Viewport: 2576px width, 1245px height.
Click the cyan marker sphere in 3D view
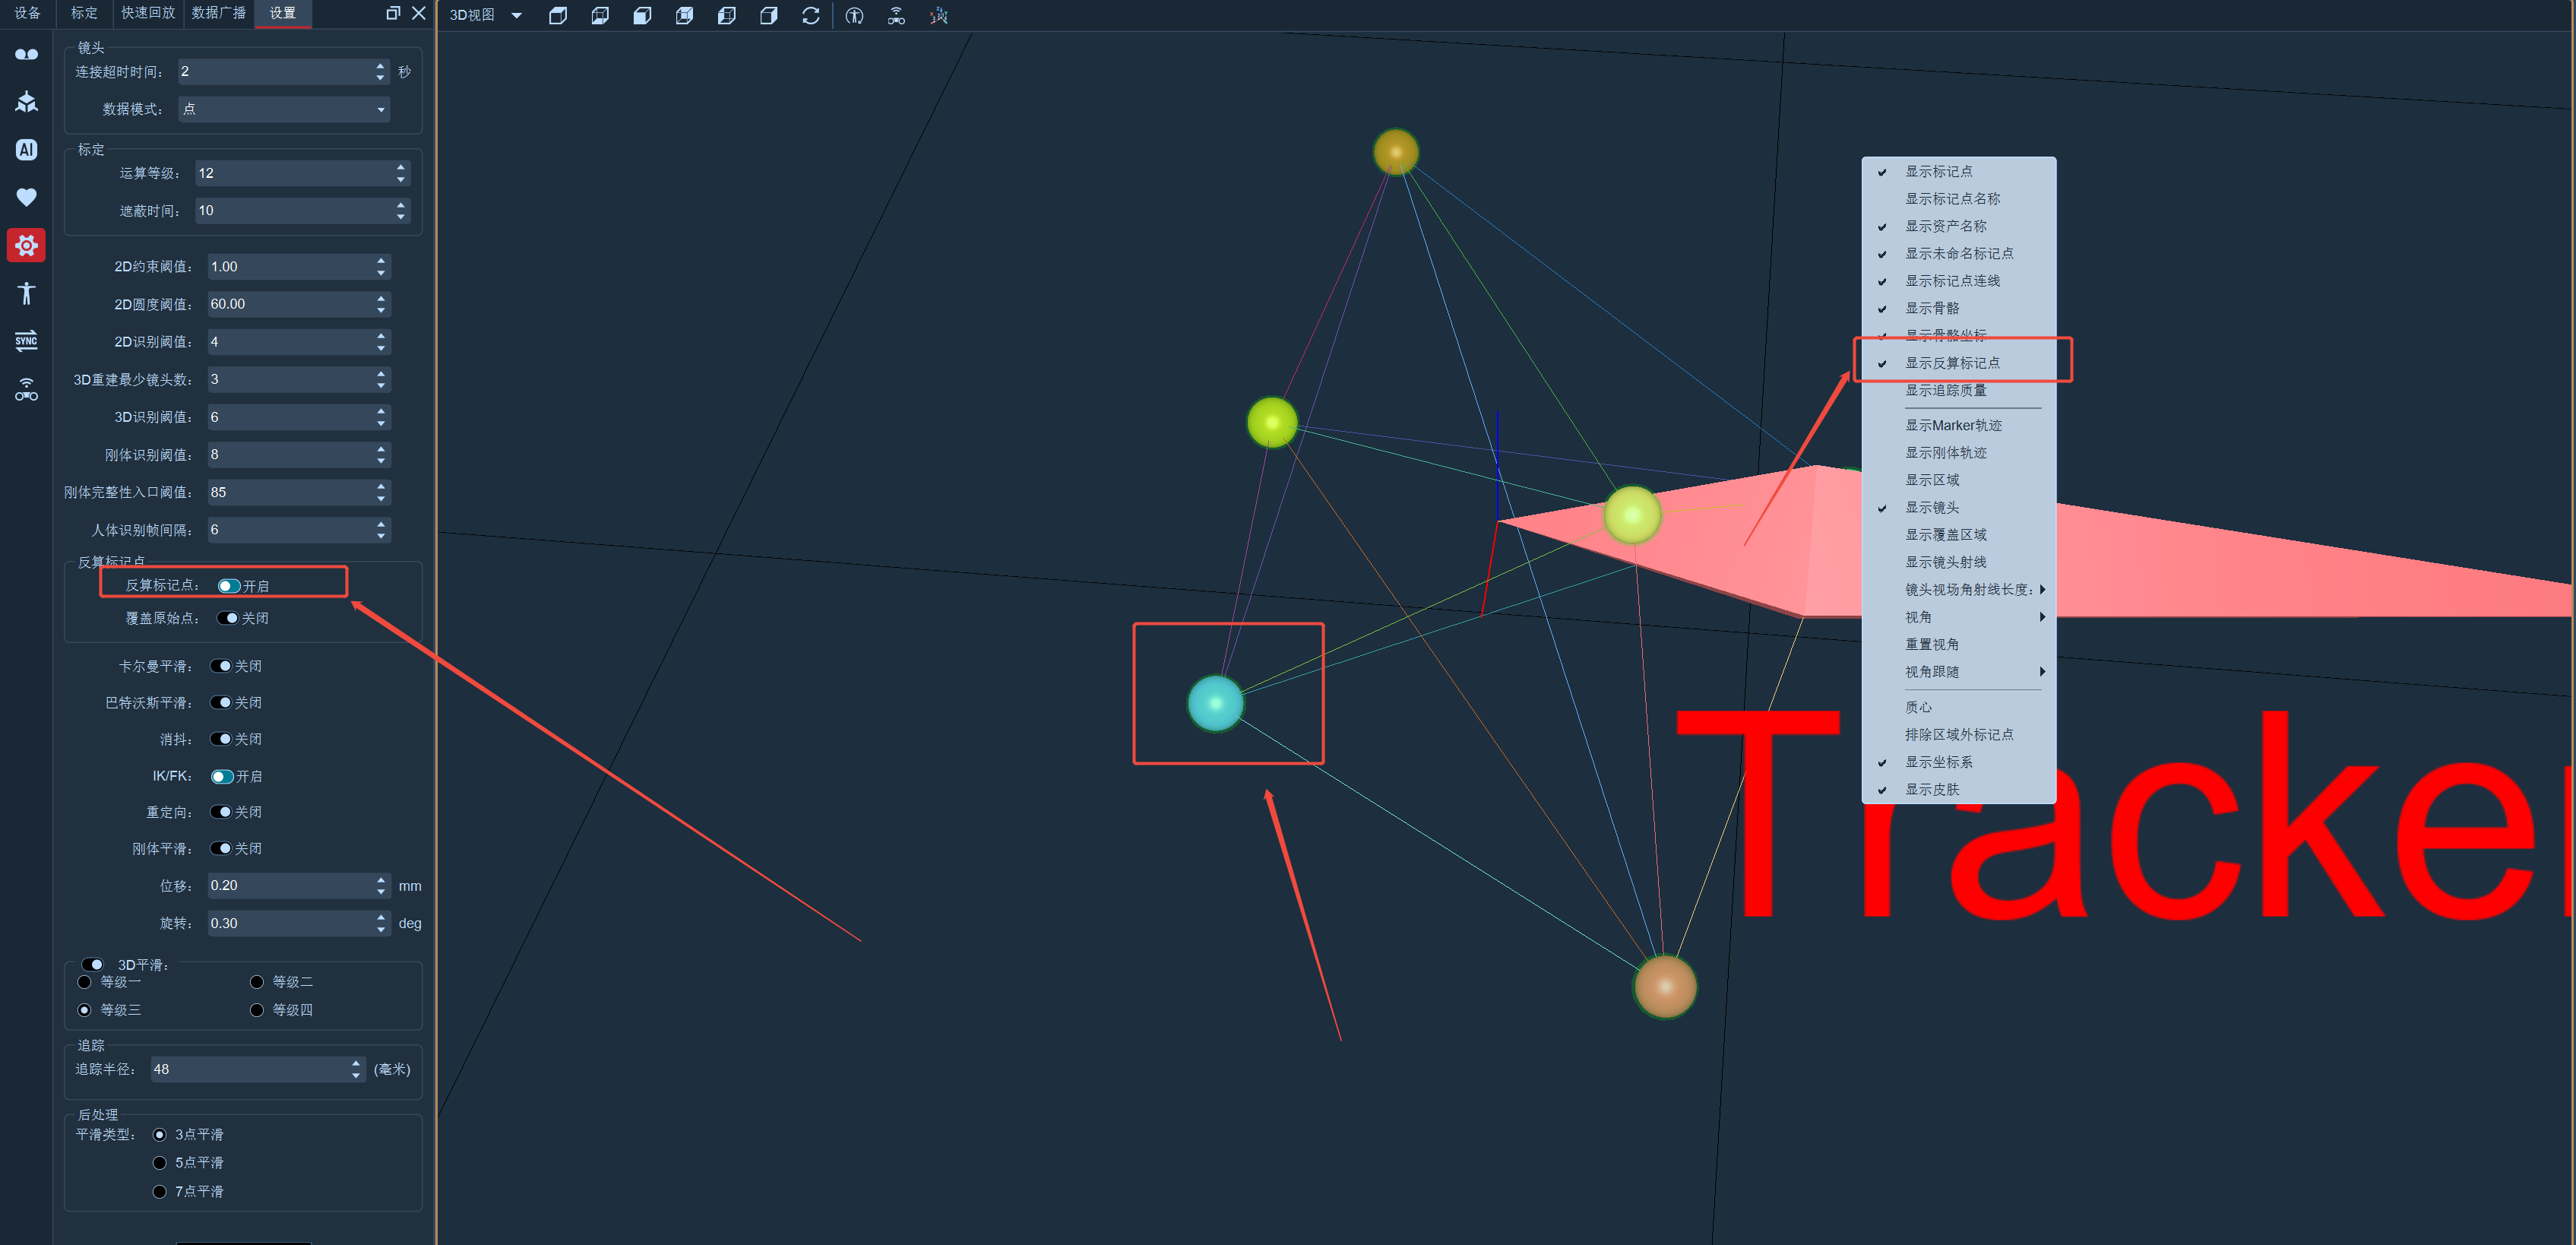pyautogui.click(x=1215, y=703)
